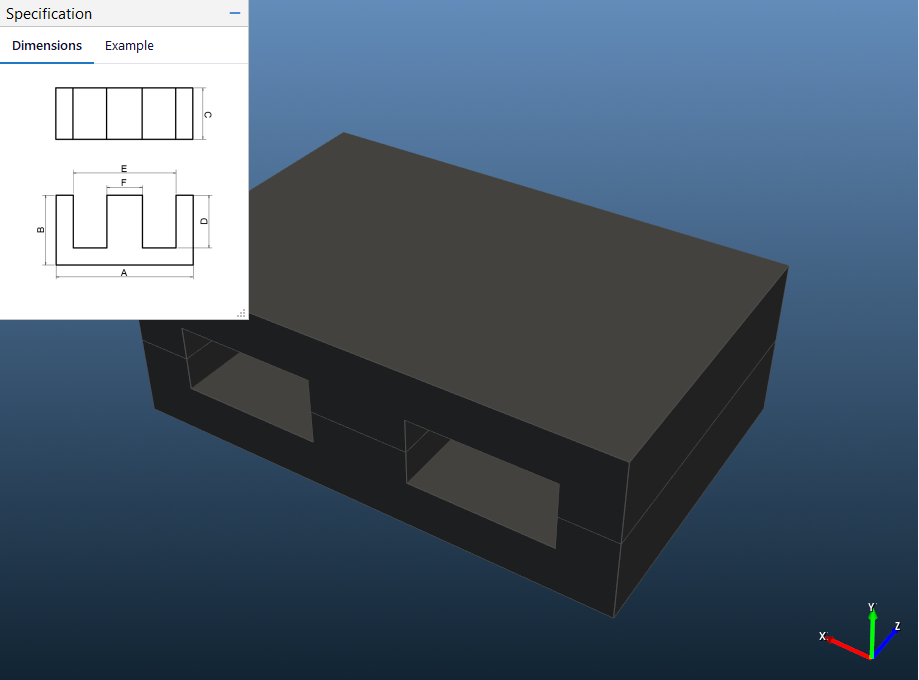Click dimension label A in the diagram
This screenshot has height=680, width=919.
pyautogui.click(x=124, y=273)
